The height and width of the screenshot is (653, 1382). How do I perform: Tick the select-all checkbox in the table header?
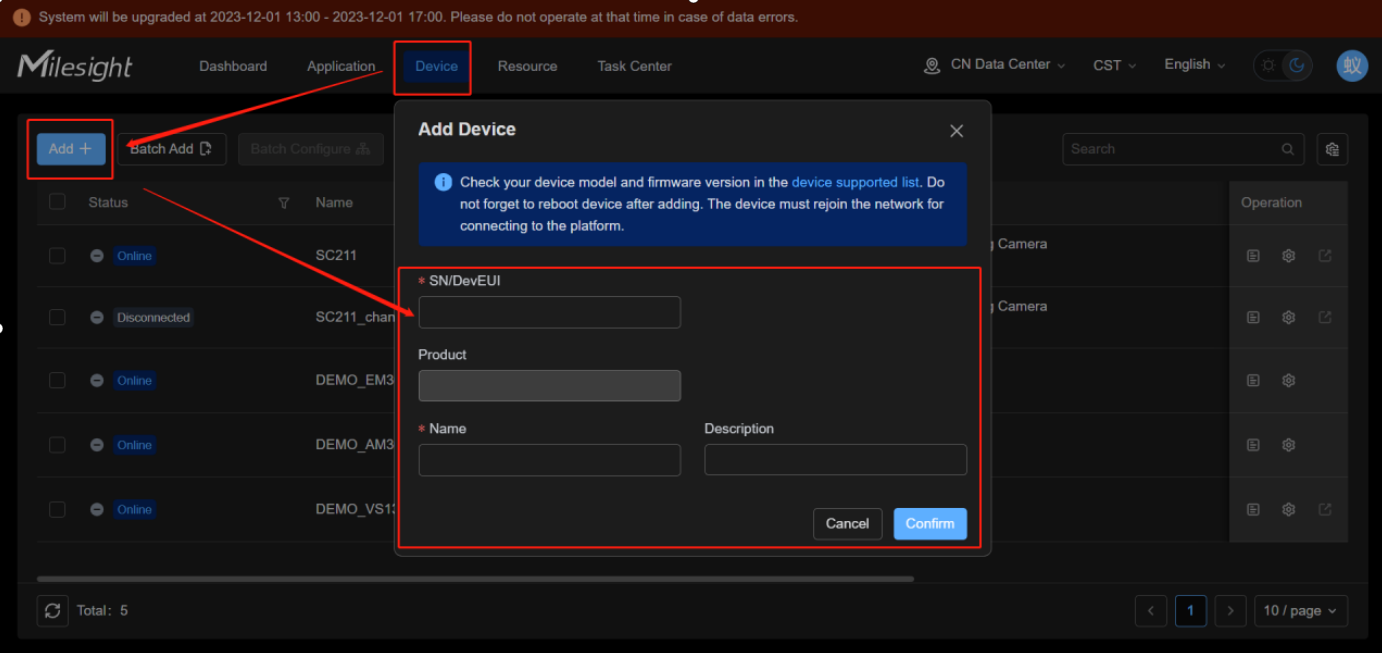tap(57, 202)
